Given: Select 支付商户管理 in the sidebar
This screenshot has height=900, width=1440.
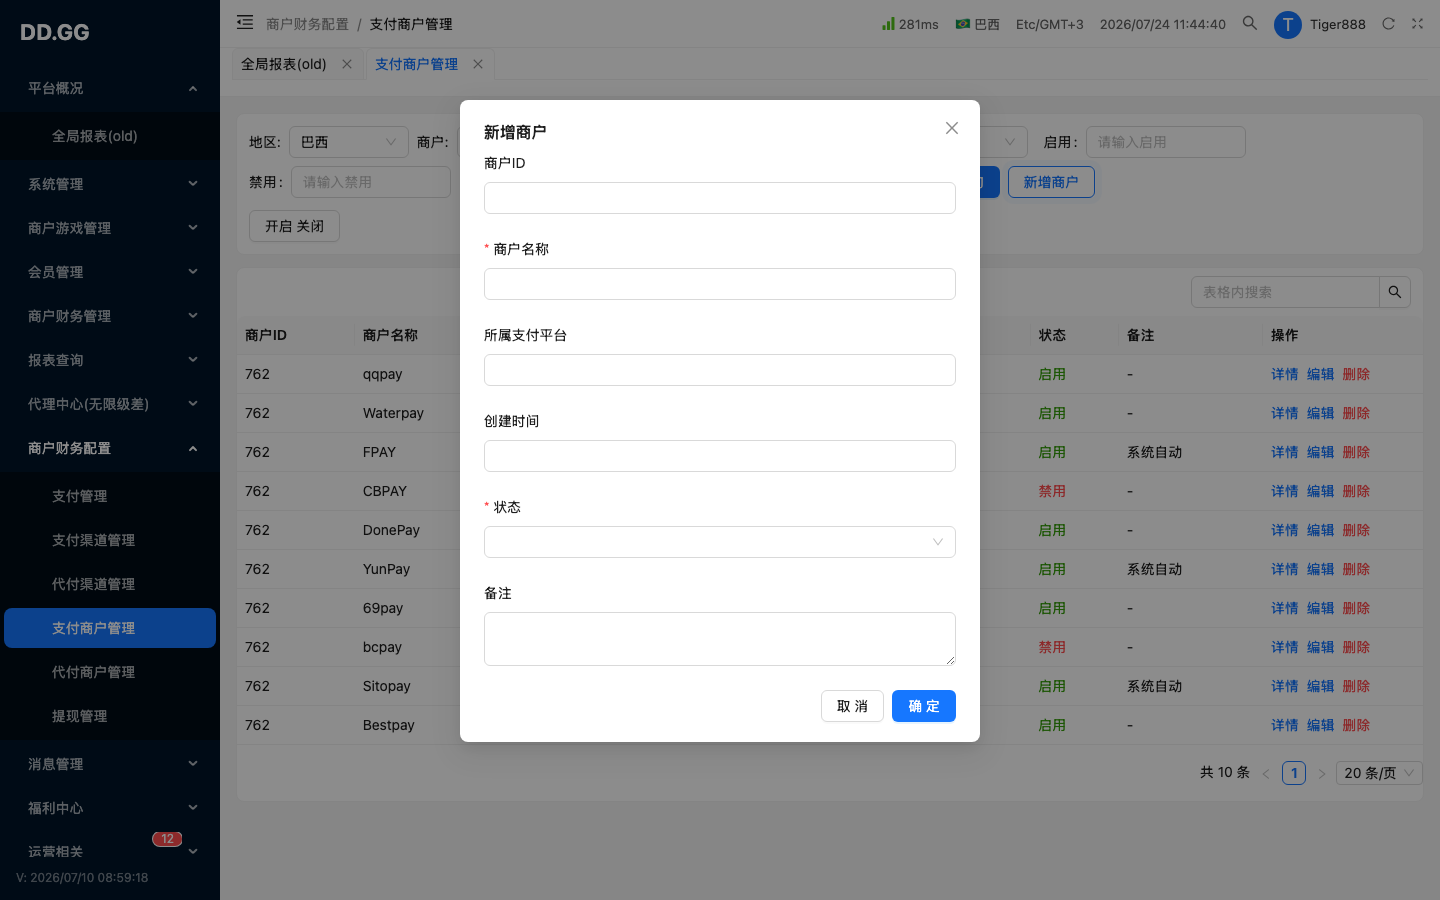Looking at the screenshot, I should [x=110, y=628].
